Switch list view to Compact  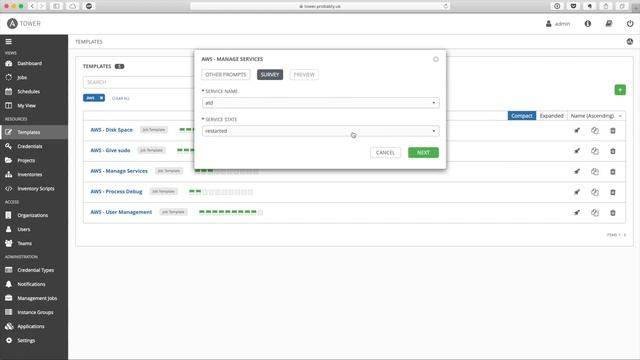pyautogui.click(x=522, y=116)
